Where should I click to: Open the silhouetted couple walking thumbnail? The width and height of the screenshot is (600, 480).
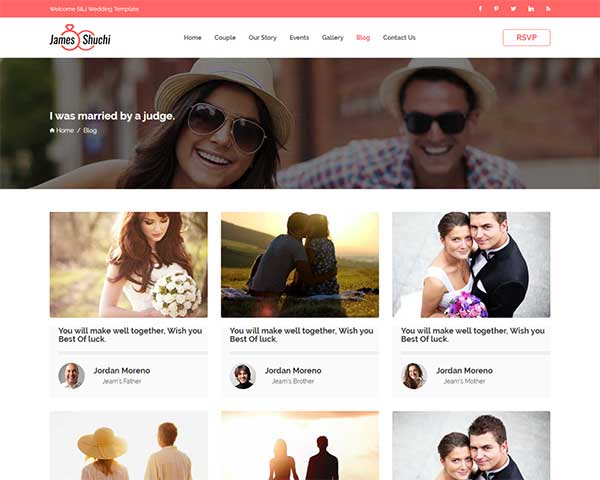tap(300, 446)
